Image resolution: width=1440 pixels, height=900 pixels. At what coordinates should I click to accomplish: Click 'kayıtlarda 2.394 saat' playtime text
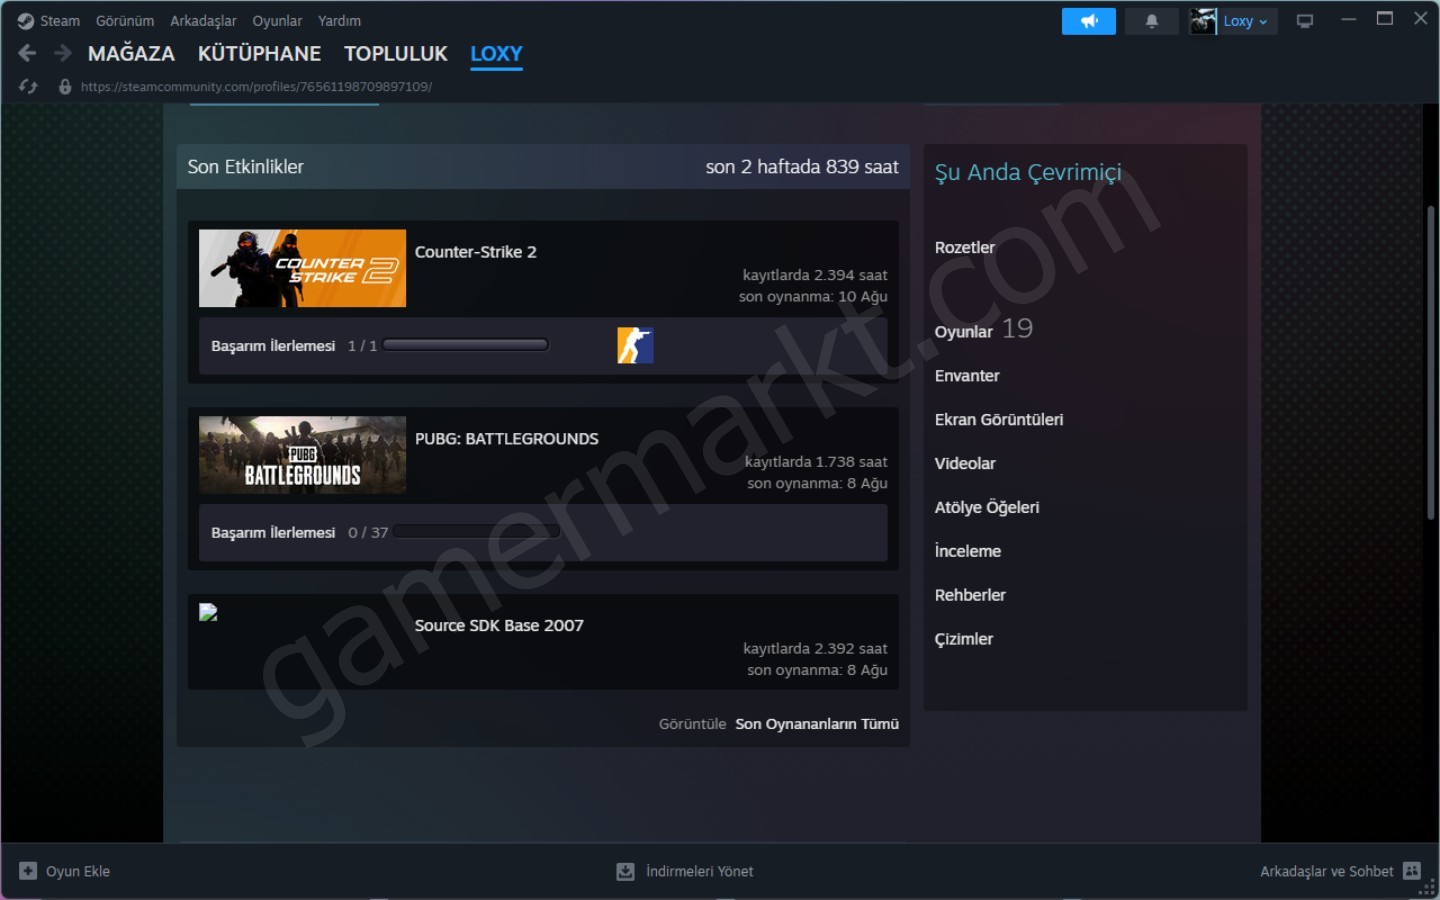815,275
